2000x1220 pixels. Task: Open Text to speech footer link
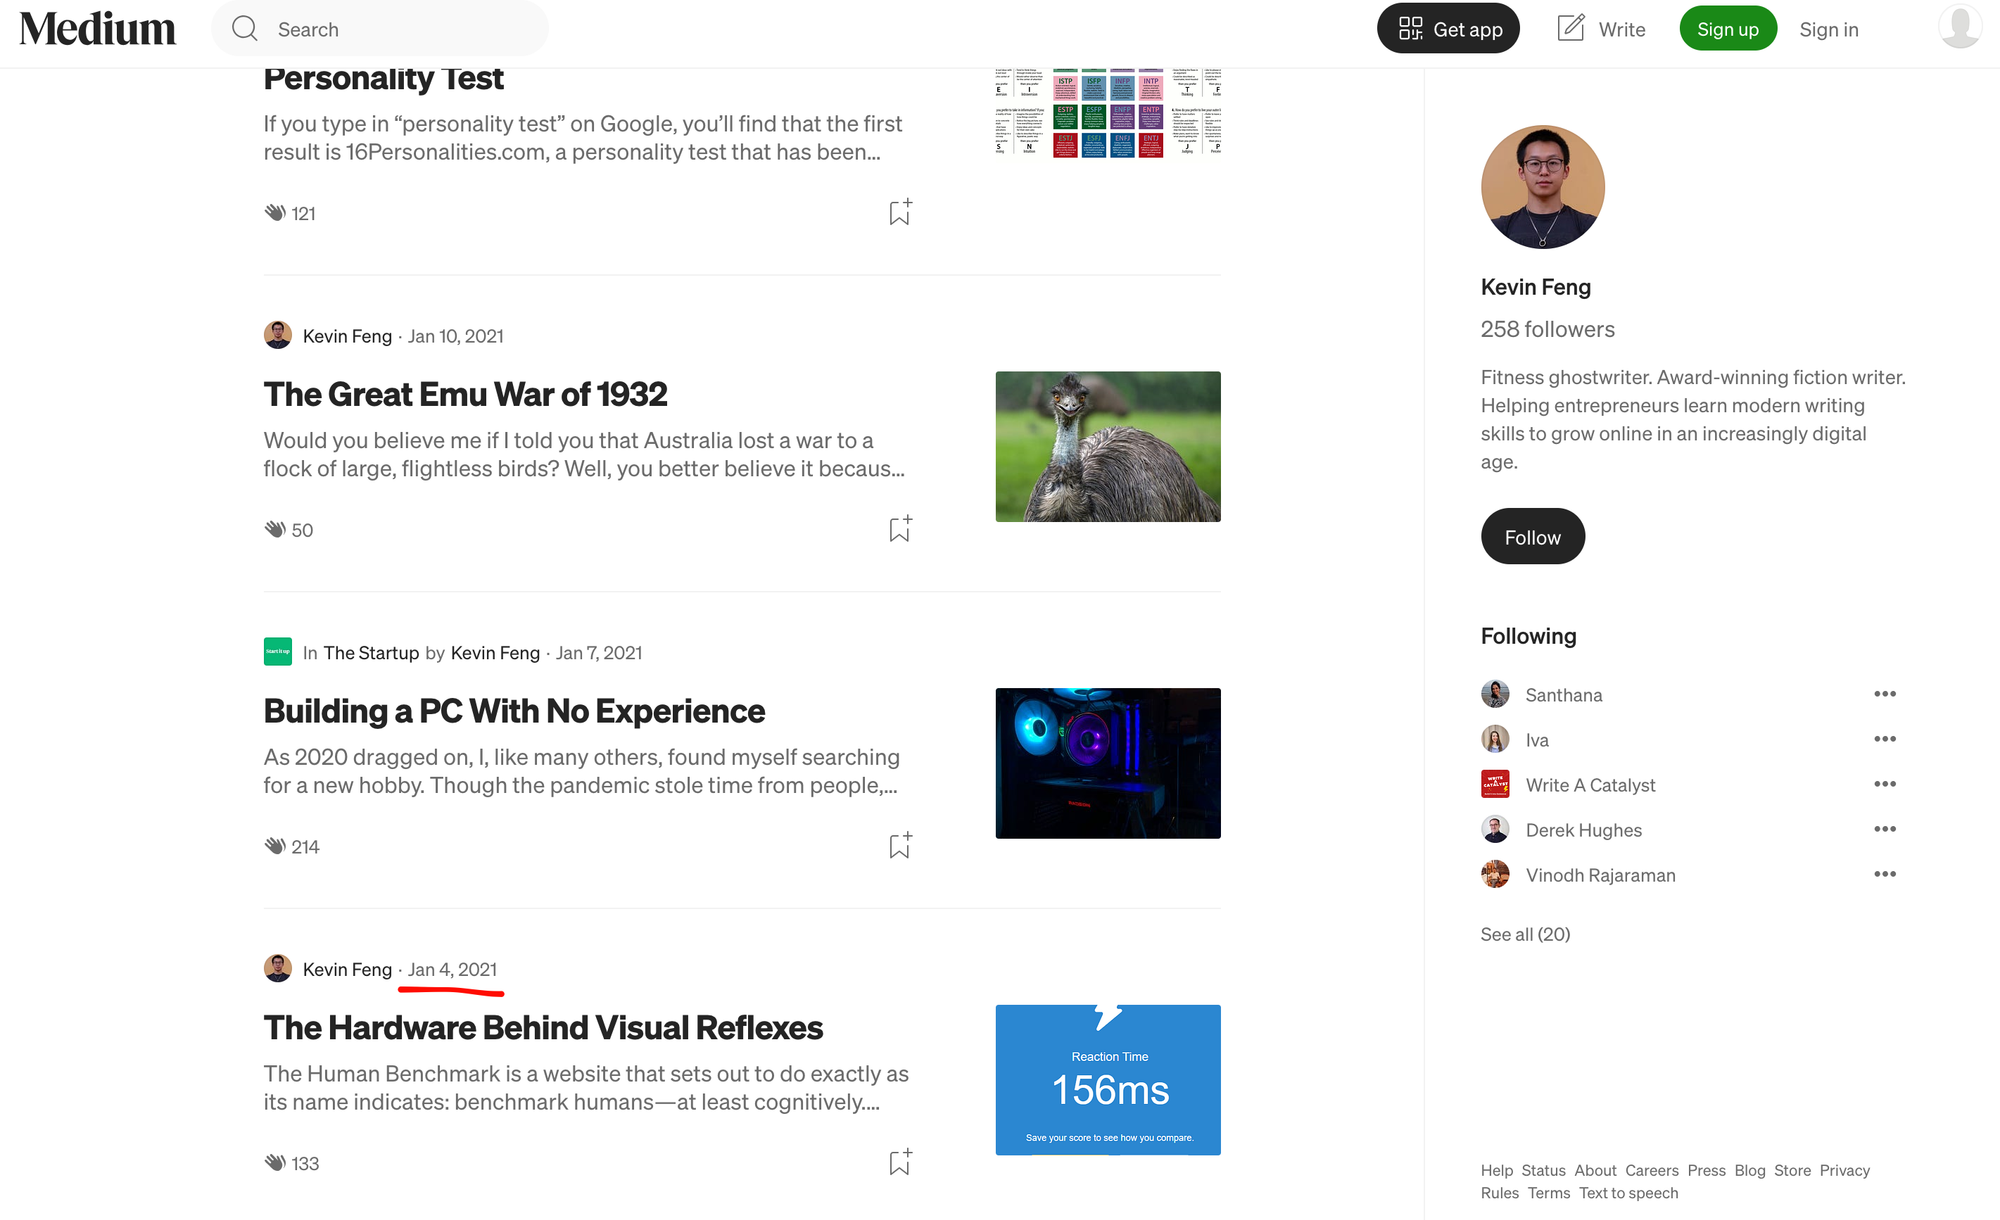(1629, 1193)
